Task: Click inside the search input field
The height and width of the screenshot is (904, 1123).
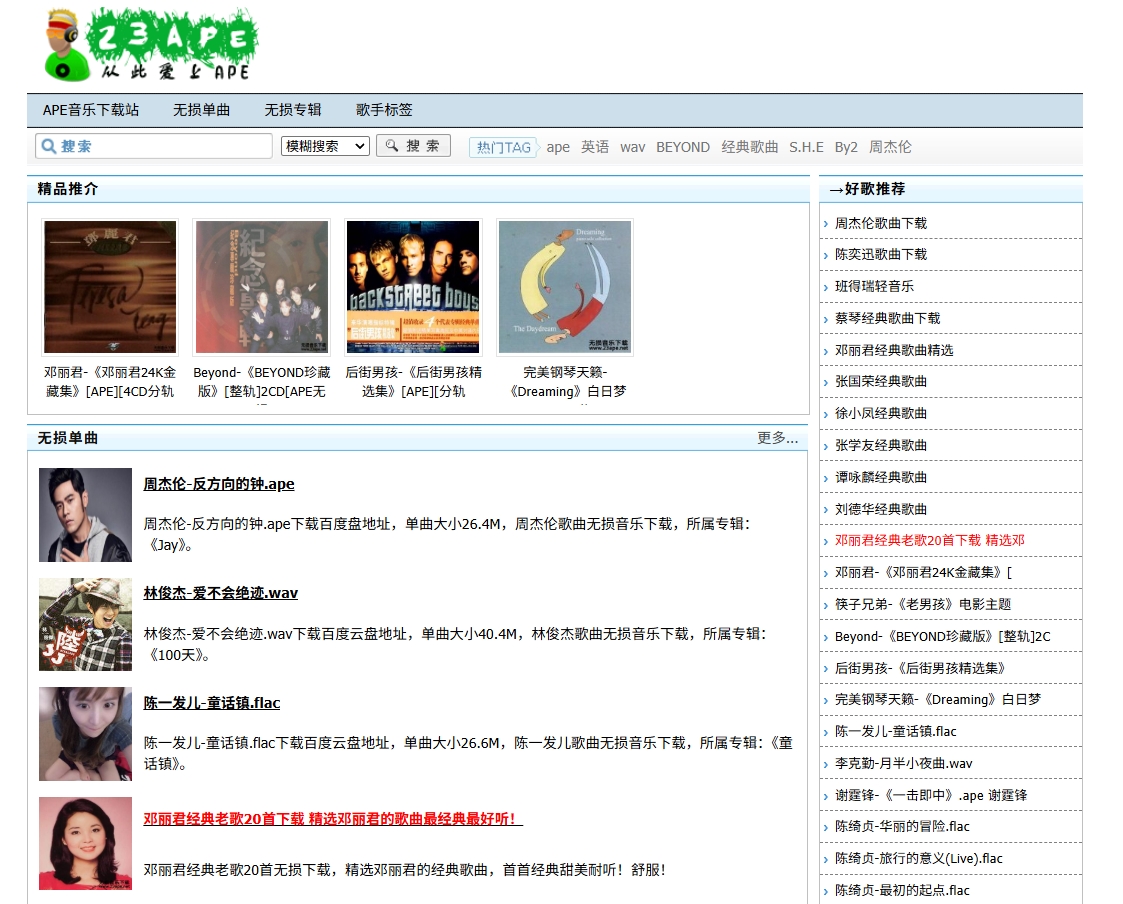Action: (160, 146)
